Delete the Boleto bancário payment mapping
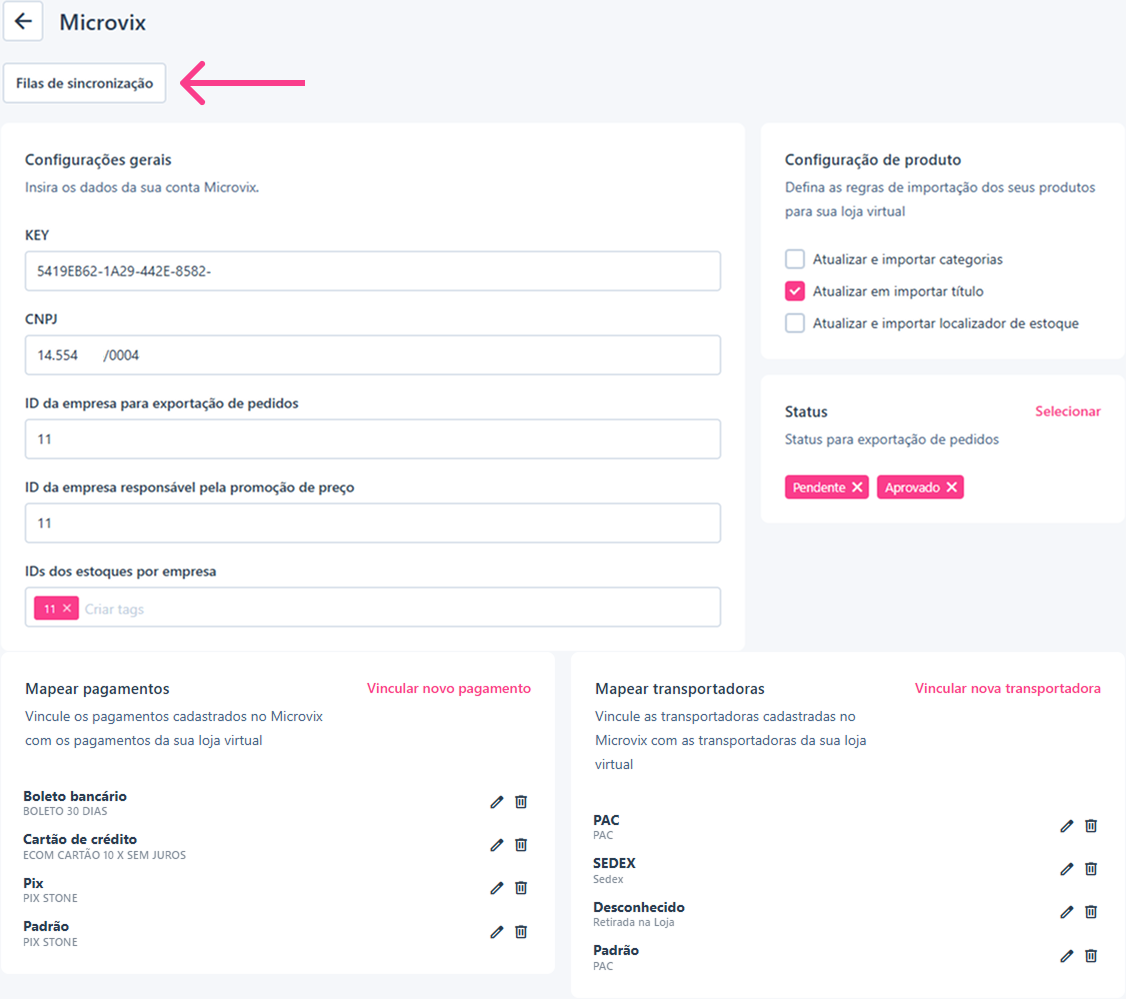The image size is (1126, 999). click(521, 802)
